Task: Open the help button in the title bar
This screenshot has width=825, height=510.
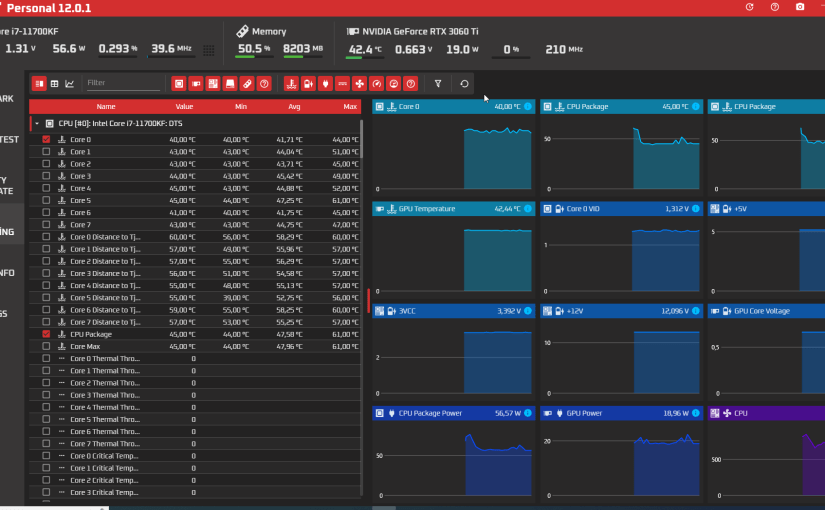Action: pos(774,7)
